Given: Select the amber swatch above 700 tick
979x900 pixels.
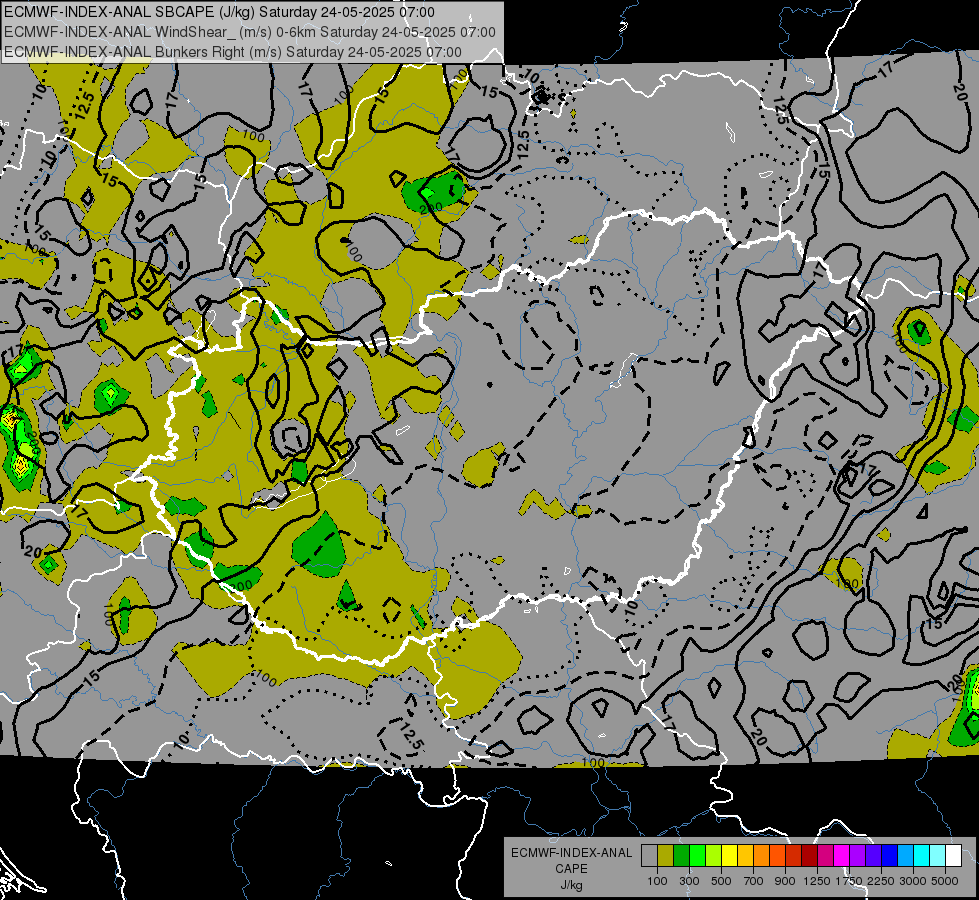Looking at the screenshot, I should [745, 855].
